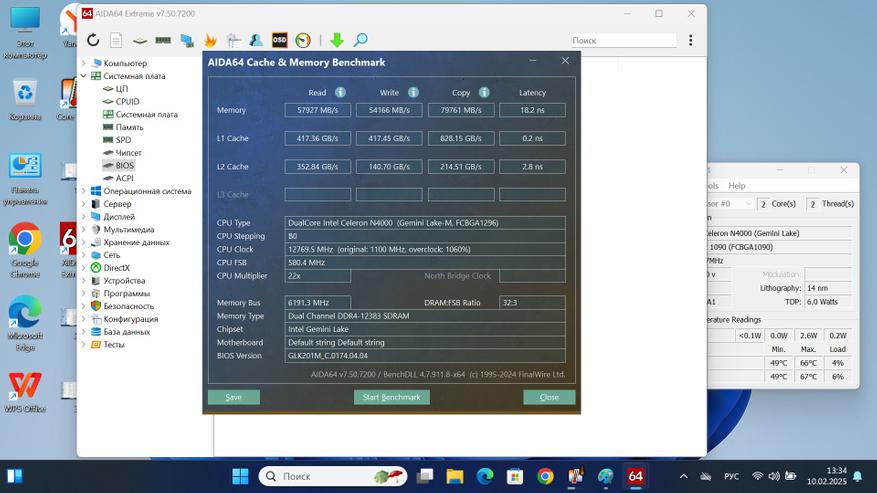This screenshot has width=877, height=493.
Task: Click the user profile toolbar icon
Action: [256, 40]
